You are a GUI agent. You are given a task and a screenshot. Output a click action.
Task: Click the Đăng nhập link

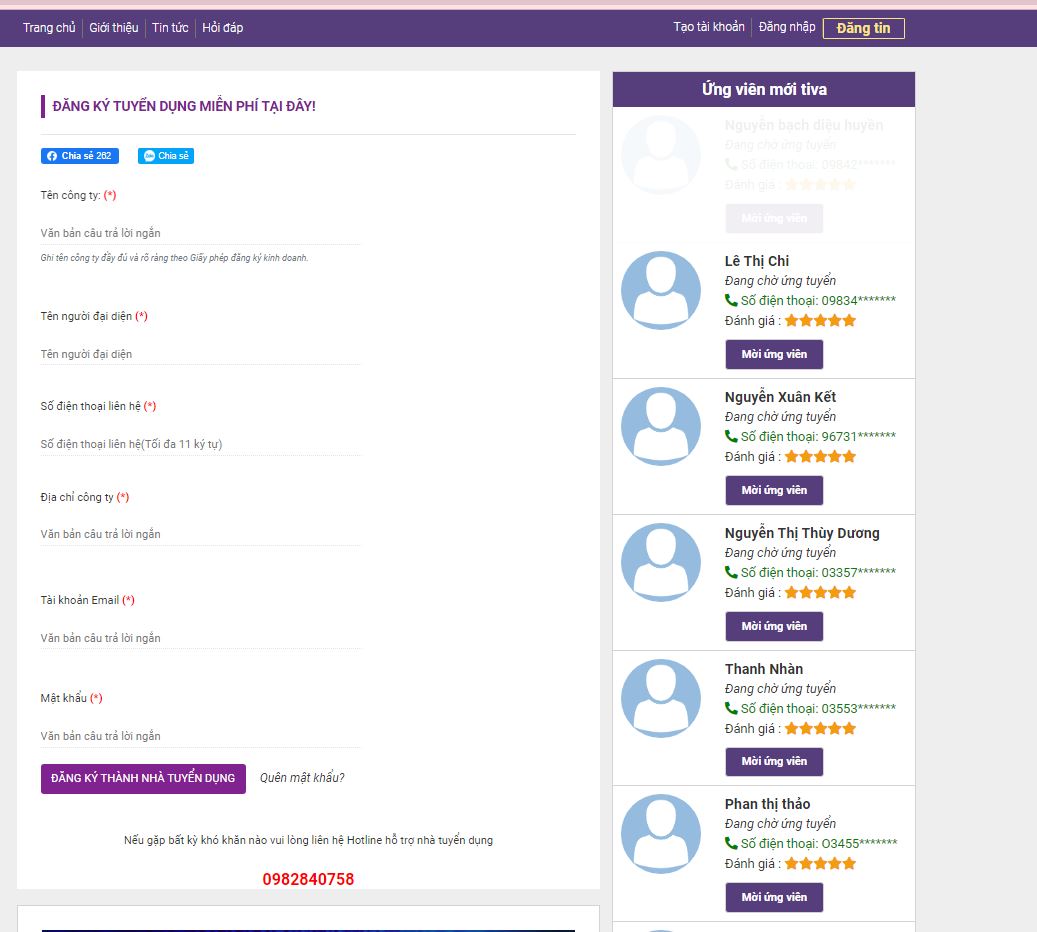[787, 27]
